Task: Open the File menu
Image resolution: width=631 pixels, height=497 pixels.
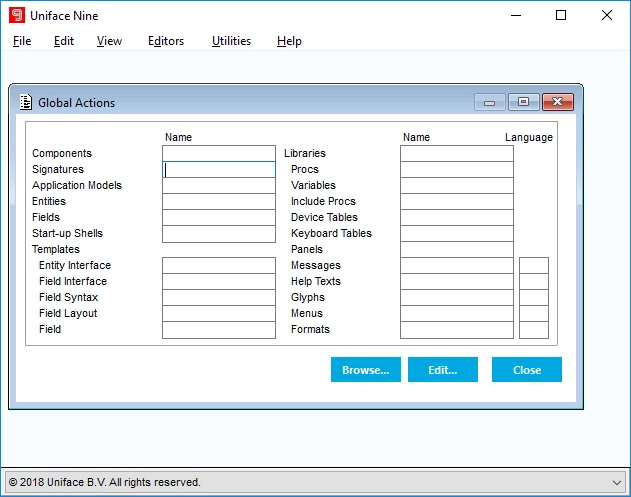Action: (22, 41)
